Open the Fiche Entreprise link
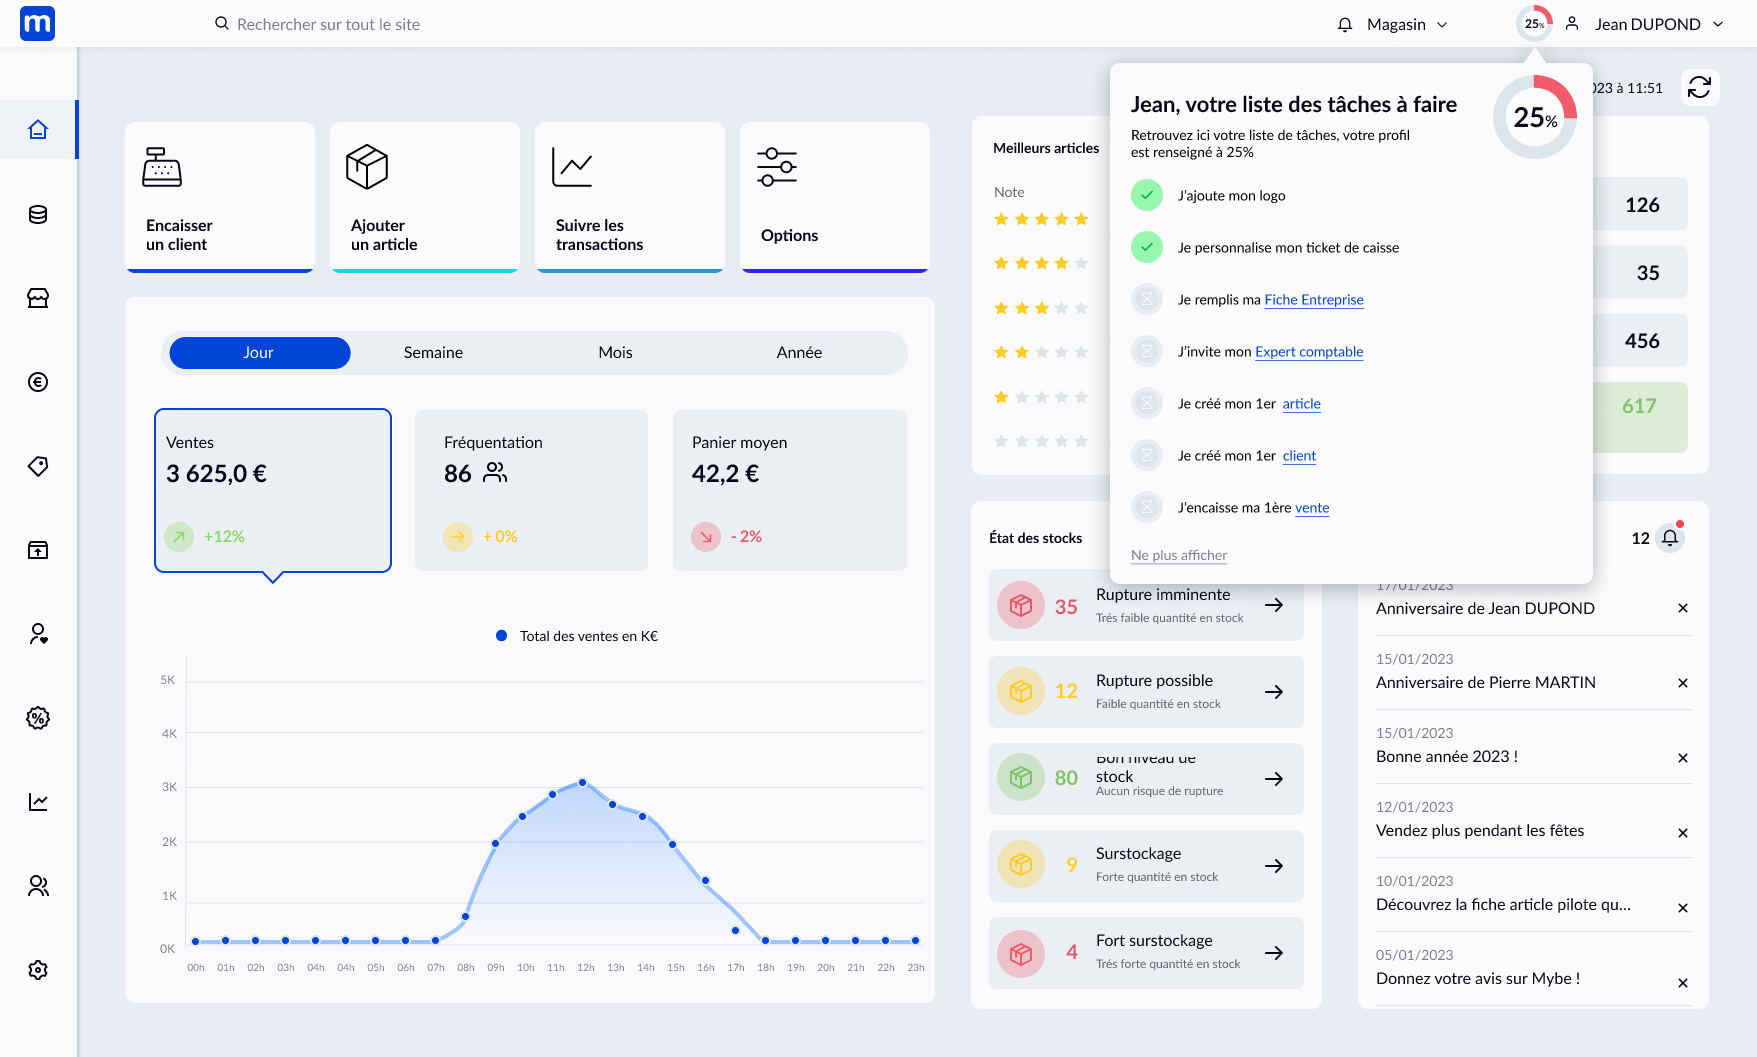Image resolution: width=1757 pixels, height=1057 pixels. (1313, 300)
